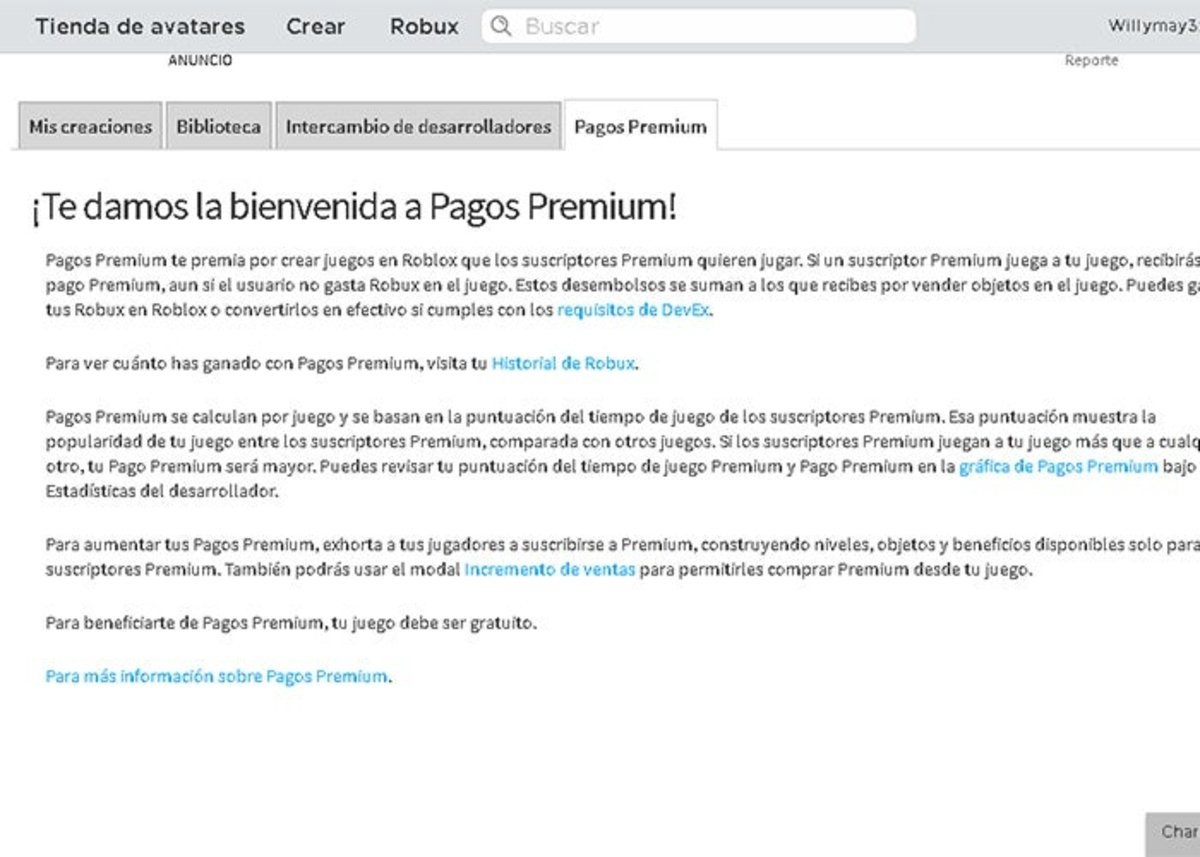Open the Para más información sobre Pagos Premium link
The height and width of the screenshot is (857, 1200).
pos(216,676)
